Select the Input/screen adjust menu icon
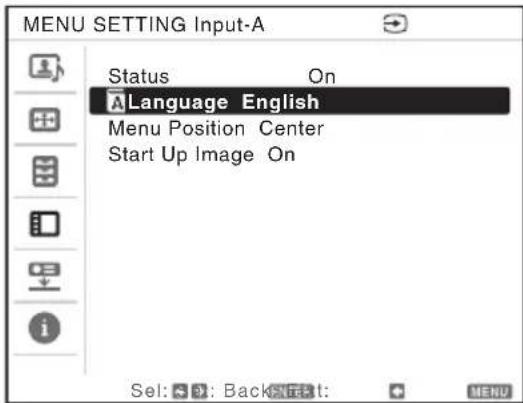This screenshot has width=523, height=403. [45, 120]
